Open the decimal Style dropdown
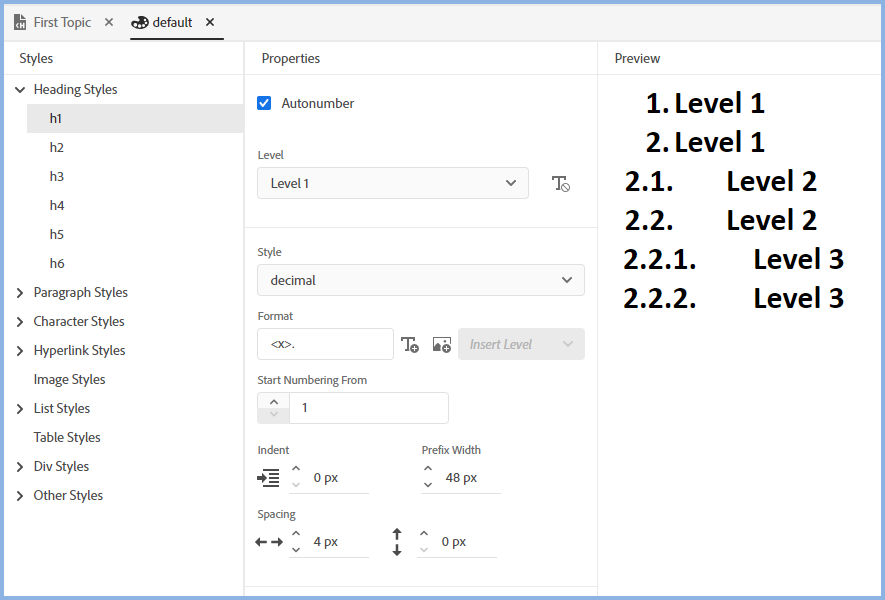The width and height of the screenshot is (885, 600). tap(420, 281)
